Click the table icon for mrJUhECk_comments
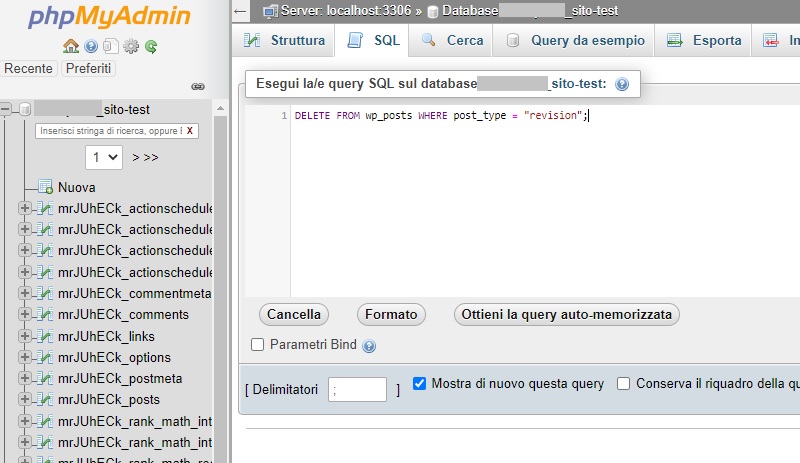 click(45, 314)
